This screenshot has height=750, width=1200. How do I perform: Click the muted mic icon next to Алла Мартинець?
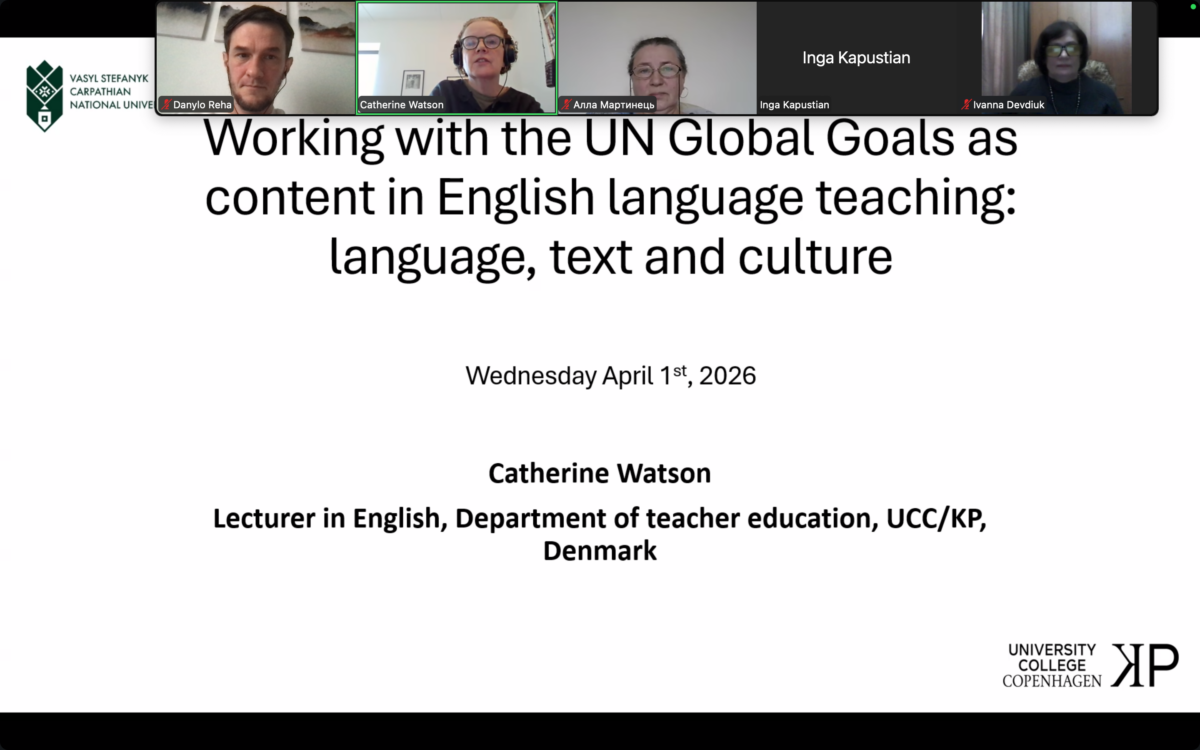click(x=566, y=105)
